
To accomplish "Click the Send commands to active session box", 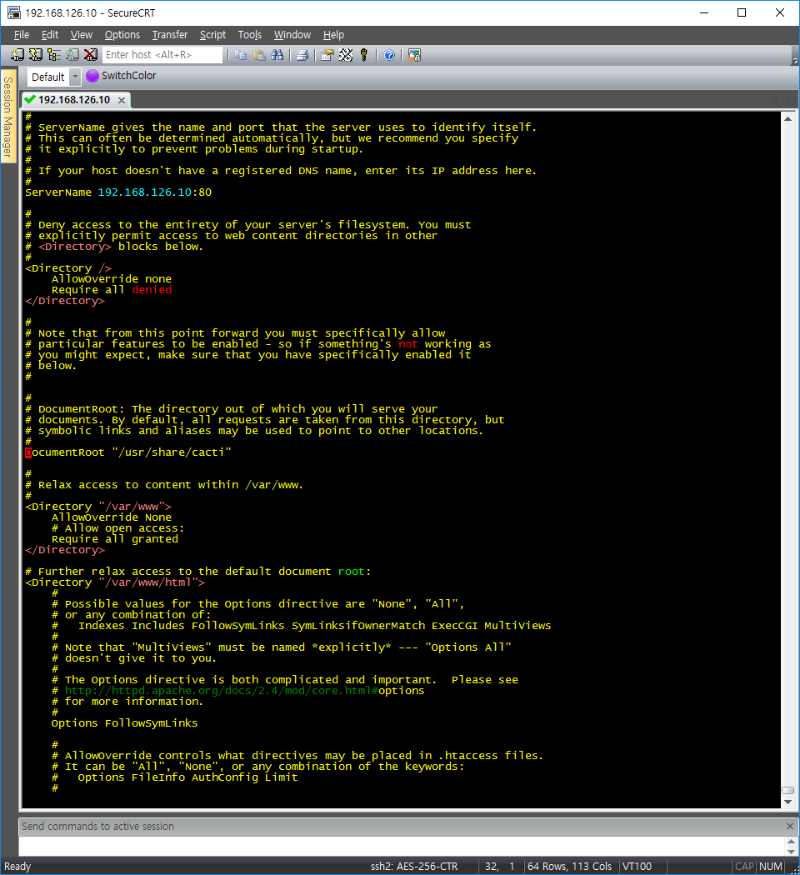I will tap(400, 826).
